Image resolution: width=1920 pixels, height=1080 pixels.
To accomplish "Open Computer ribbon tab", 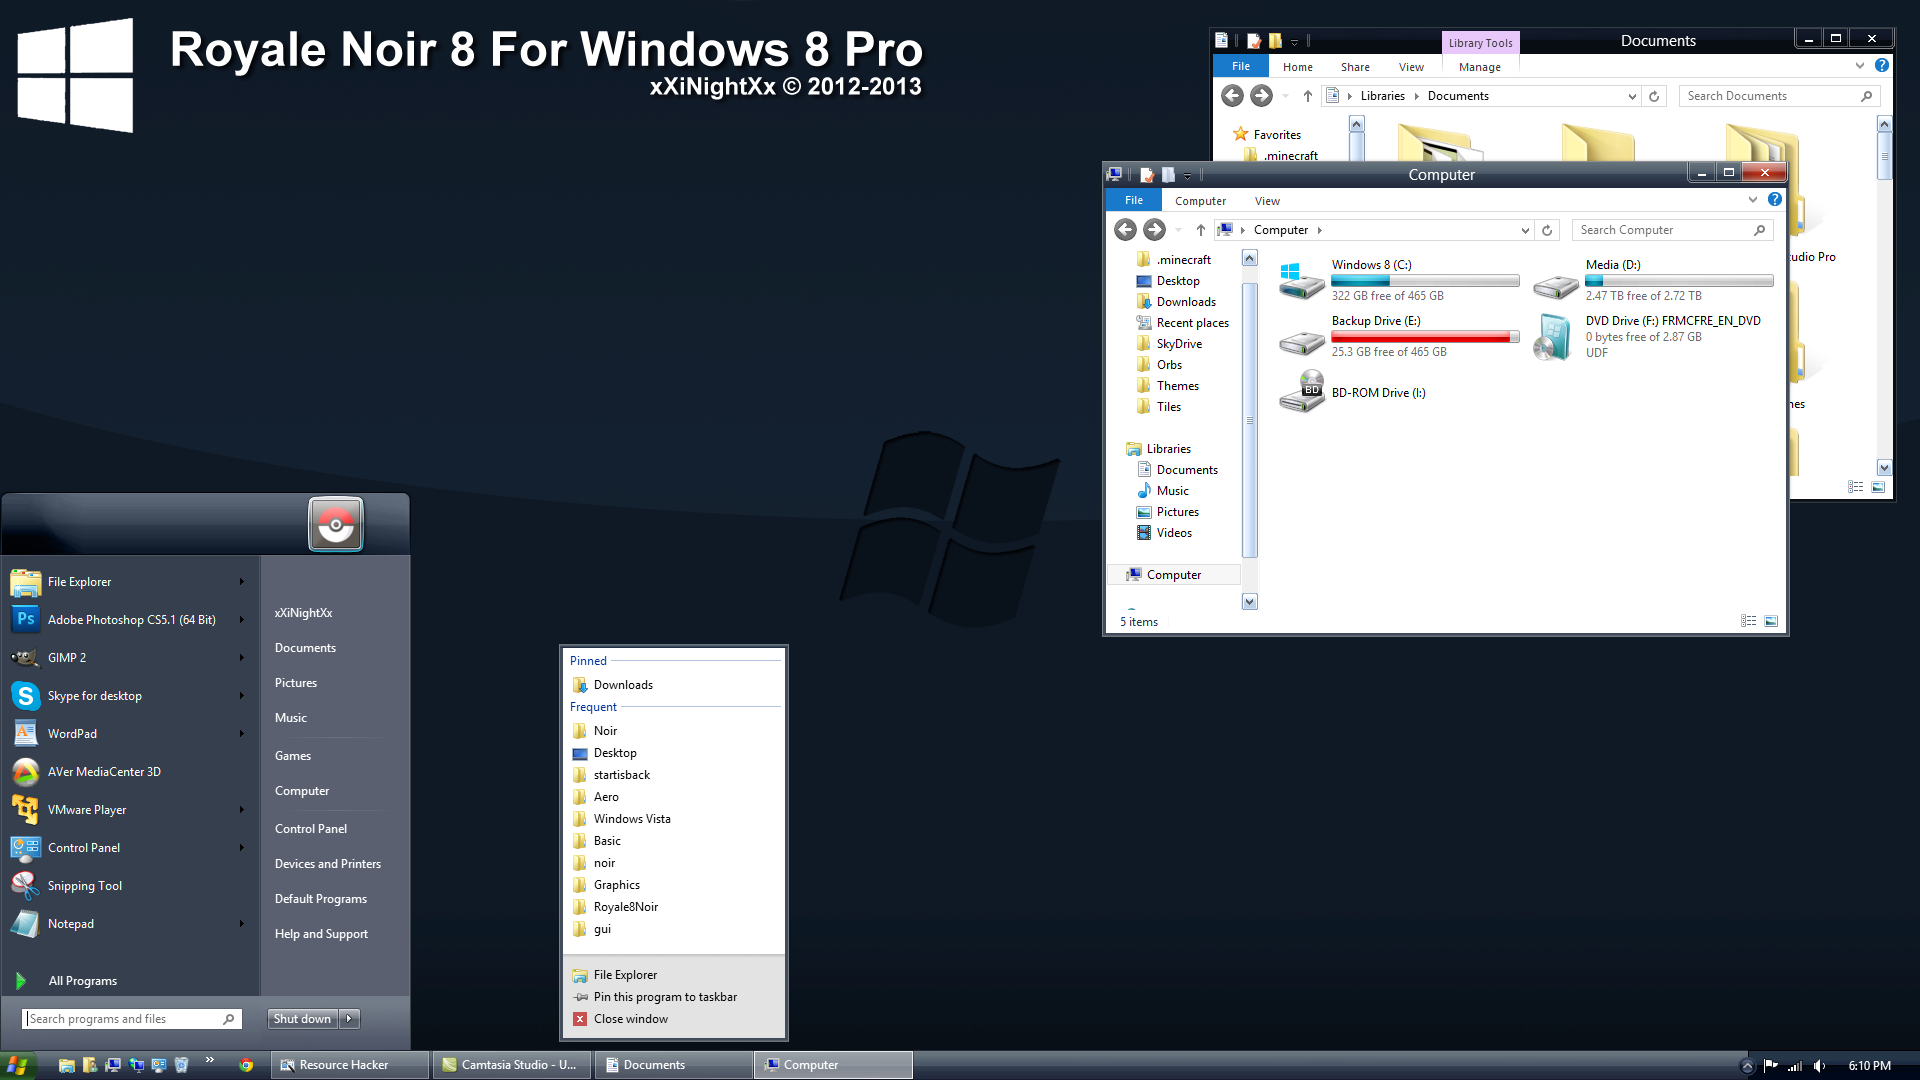I will pos(1200,201).
